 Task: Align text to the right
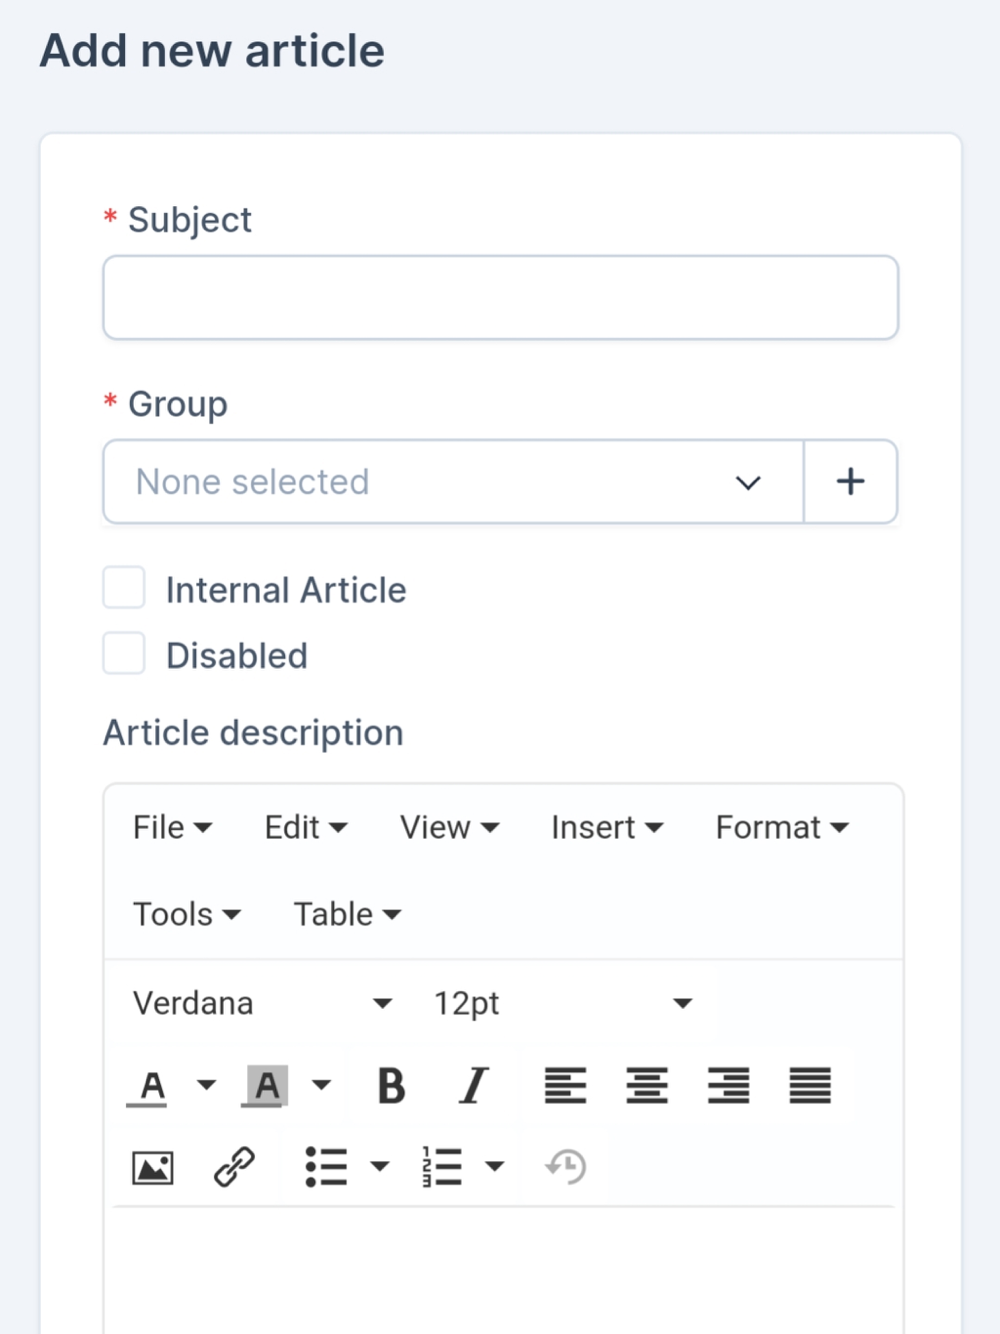(729, 1085)
